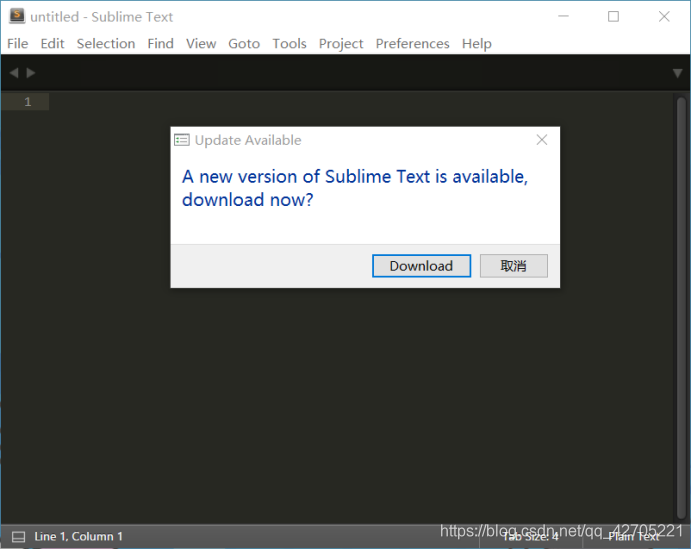
Task: Open the Preferences menu
Action: pyautogui.click(x=412, y=44)
